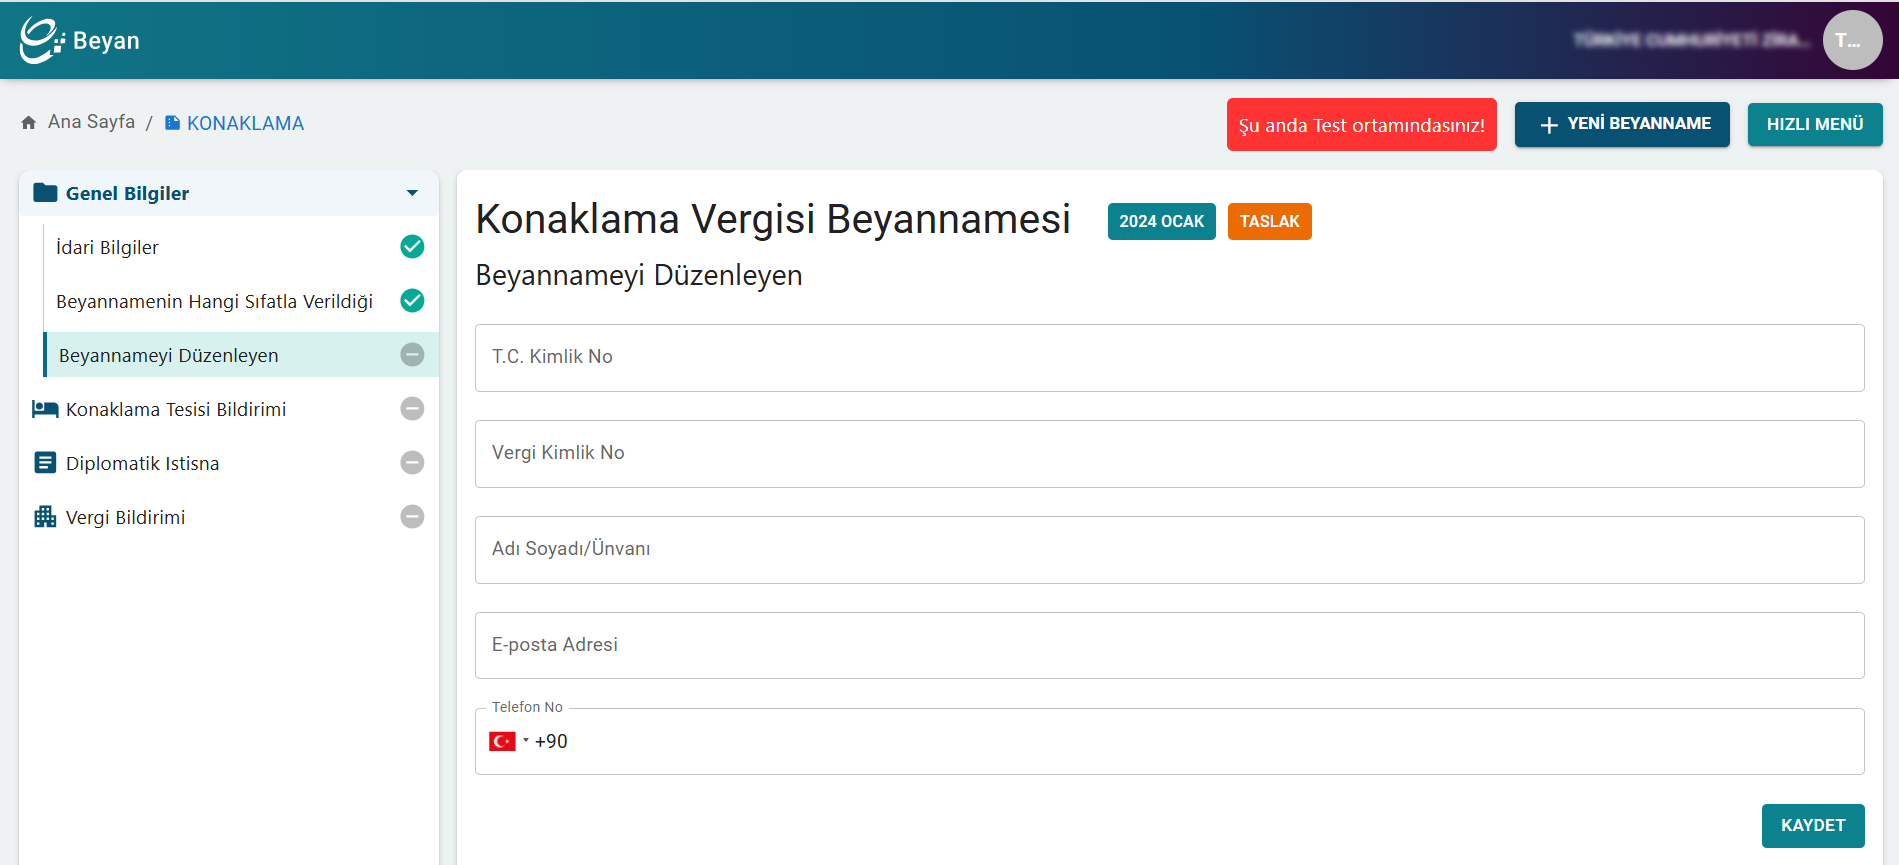Focus the Adı Soyadı/Ünvanı field

[1170, 550]
